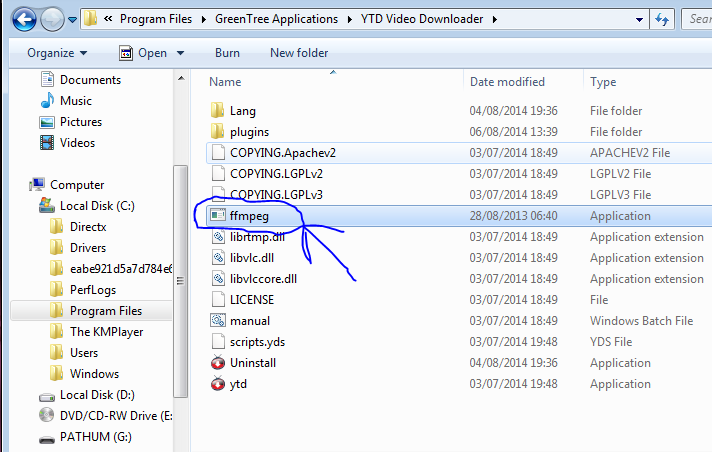The height and width of the screenshot is (452, 712).
Task: Open Documents library in sidebar
Action: click(90, 80)
